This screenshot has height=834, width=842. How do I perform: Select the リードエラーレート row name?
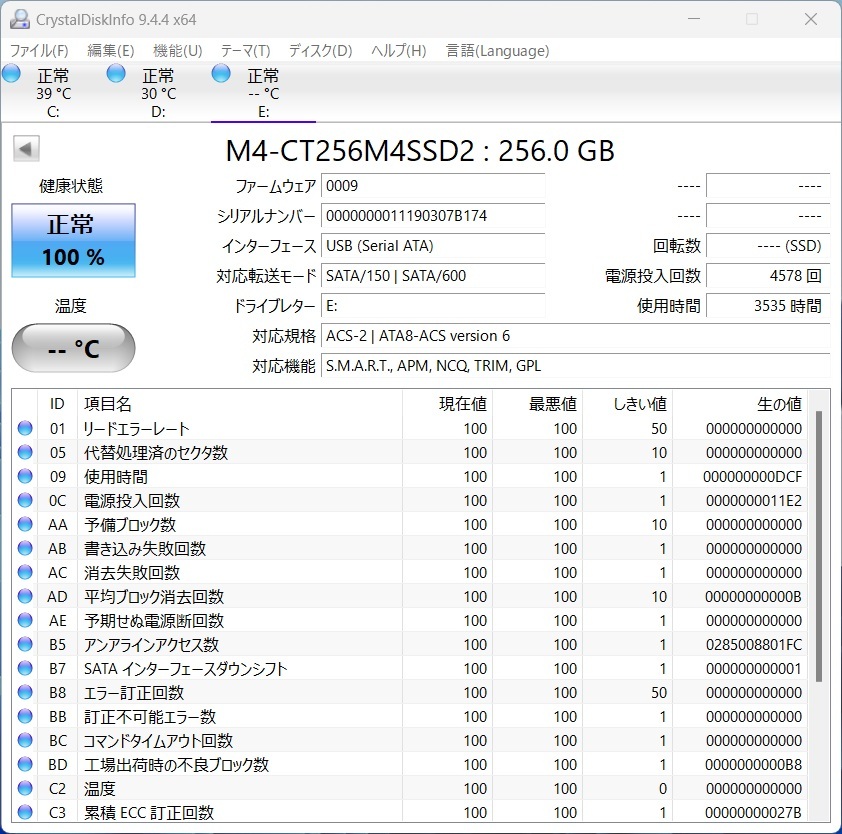click(136, 429)
